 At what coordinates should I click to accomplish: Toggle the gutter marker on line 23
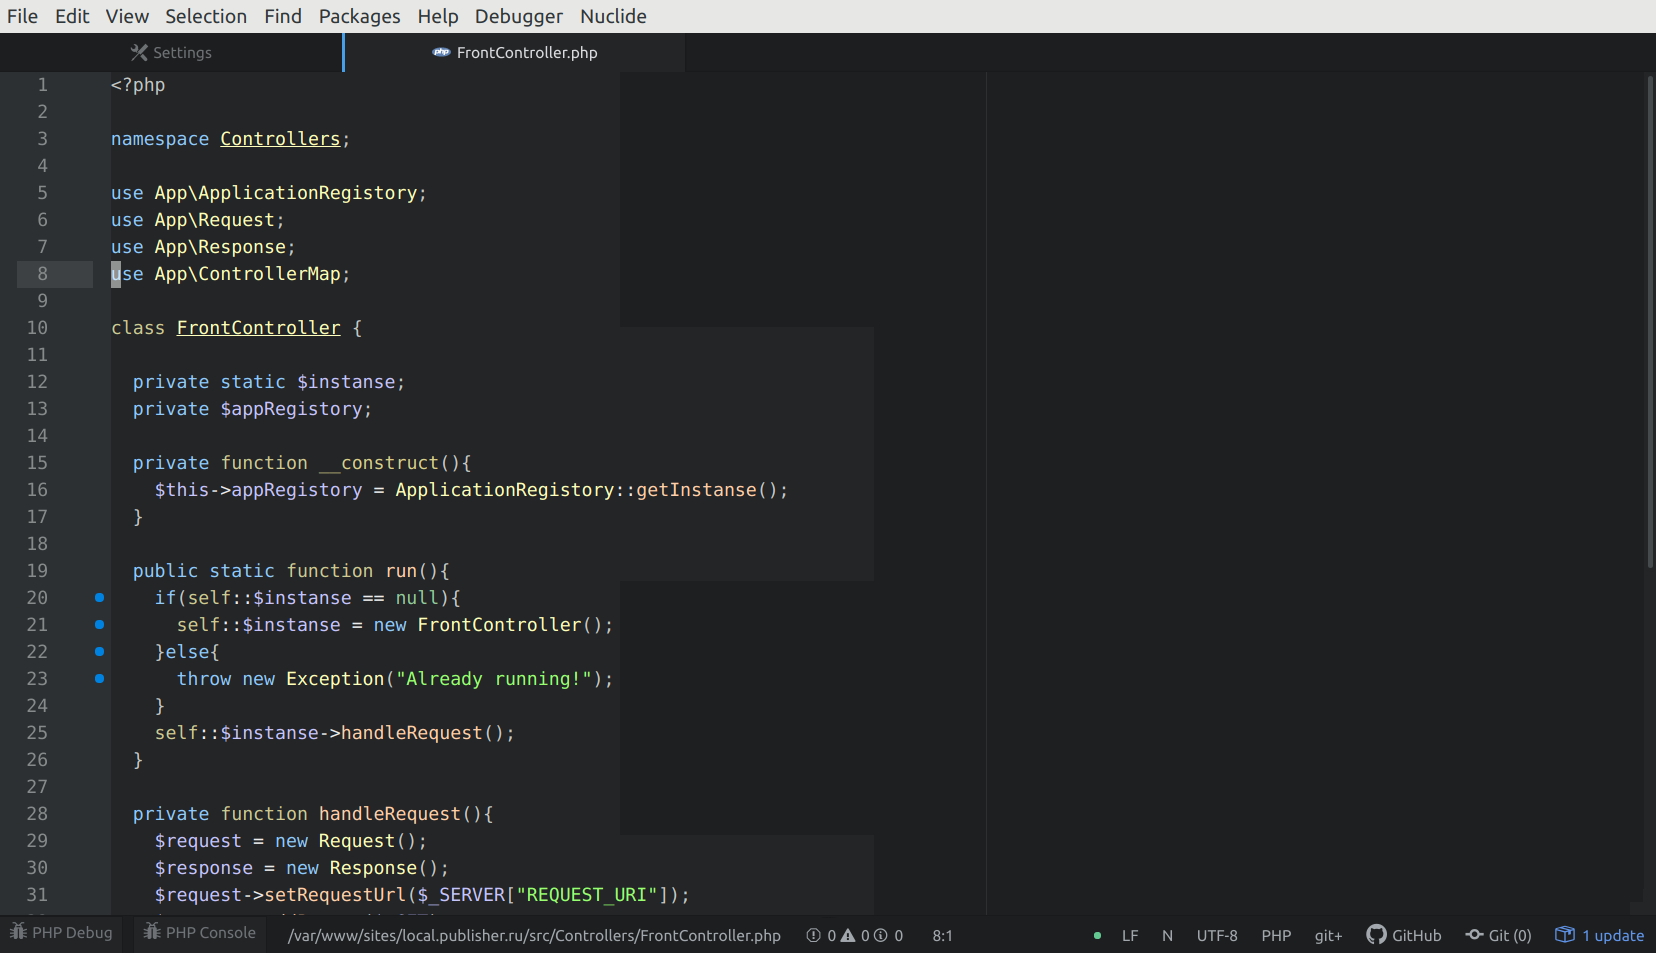pyautogui.click(x=99, y=678)
